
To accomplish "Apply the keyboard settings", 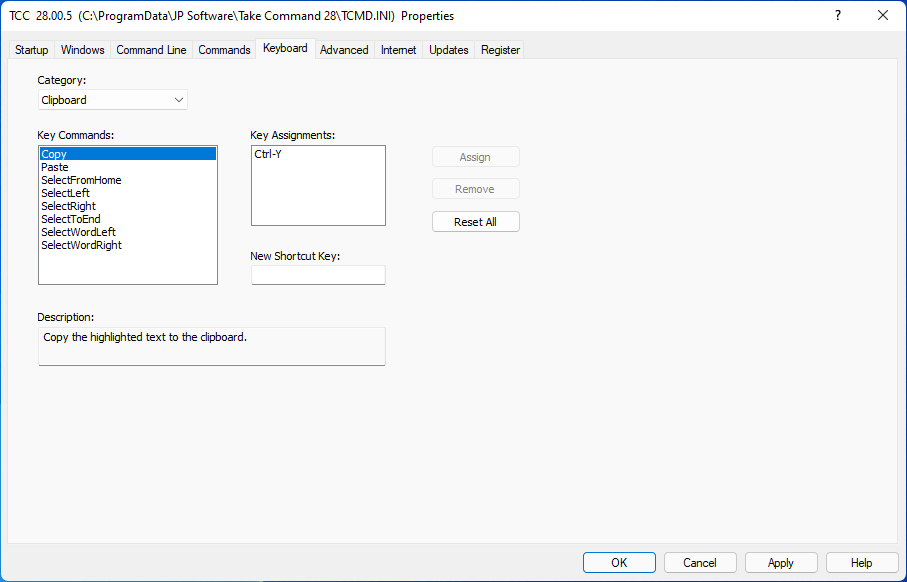I will point(781,562).
